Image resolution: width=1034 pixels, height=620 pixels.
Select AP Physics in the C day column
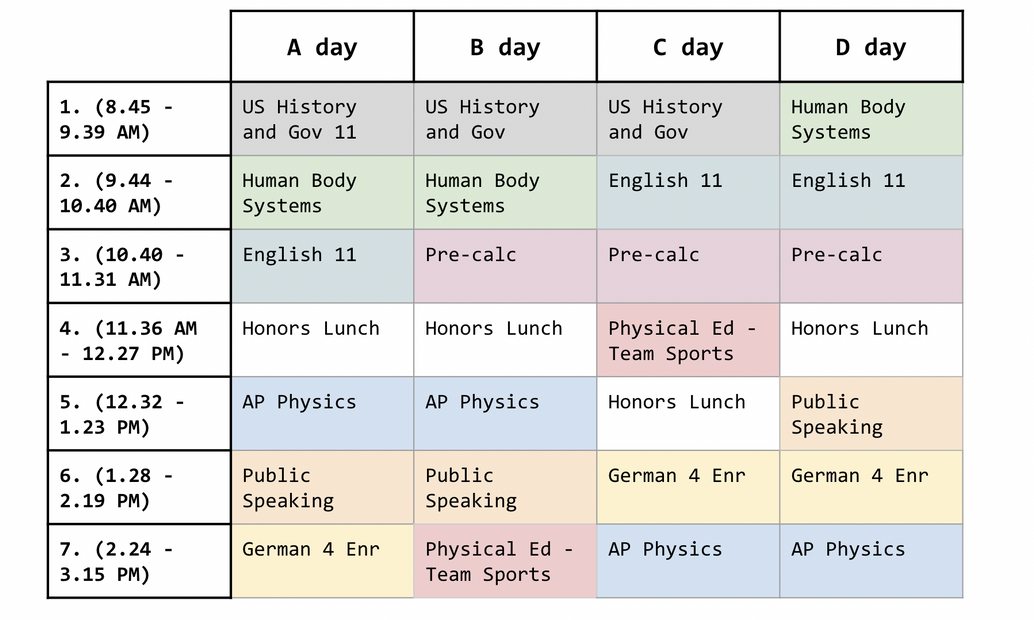pos(688,562)
